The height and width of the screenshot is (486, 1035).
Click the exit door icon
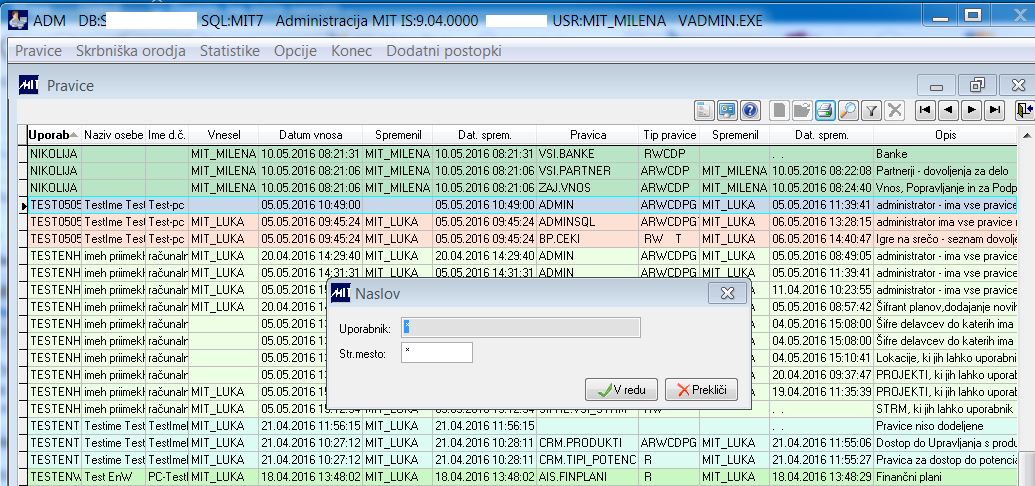(1024, 110)
